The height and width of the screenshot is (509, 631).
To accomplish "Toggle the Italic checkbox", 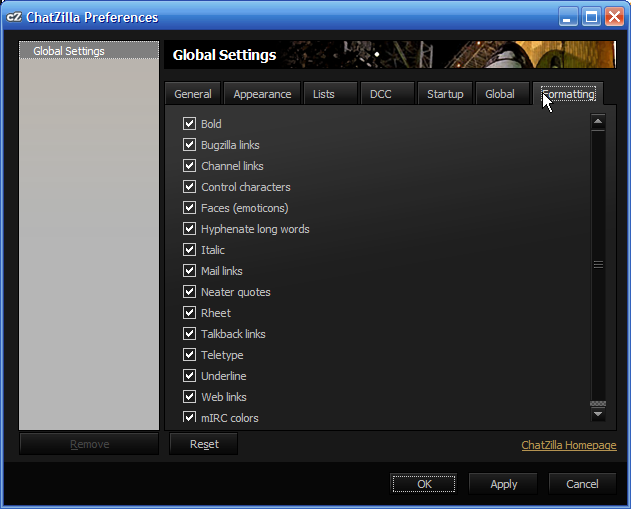I will 190,249.
